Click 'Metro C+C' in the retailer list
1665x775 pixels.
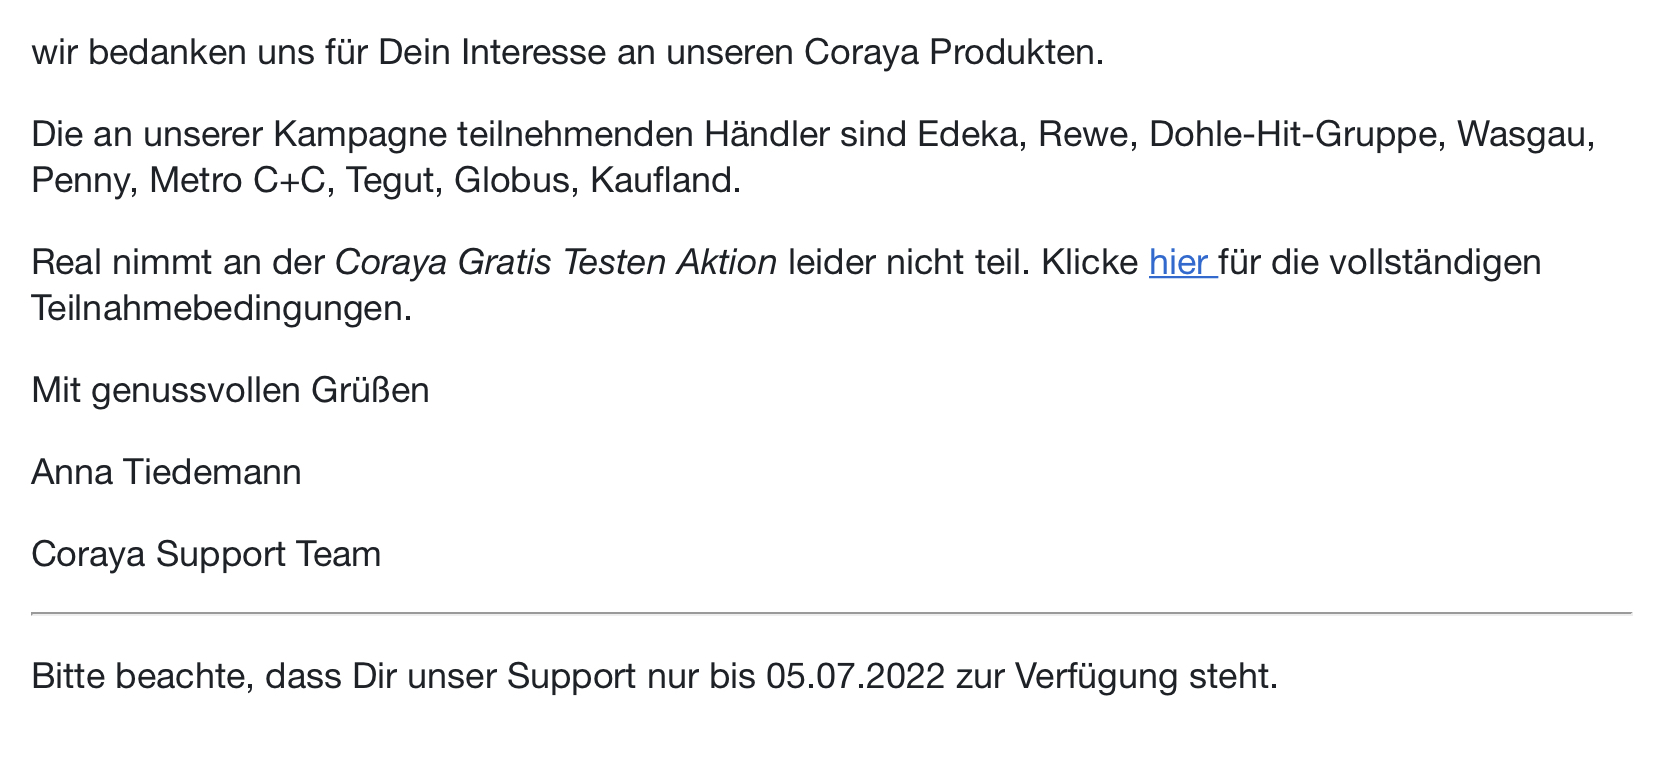pyautogui.click(x=238, y=180)
